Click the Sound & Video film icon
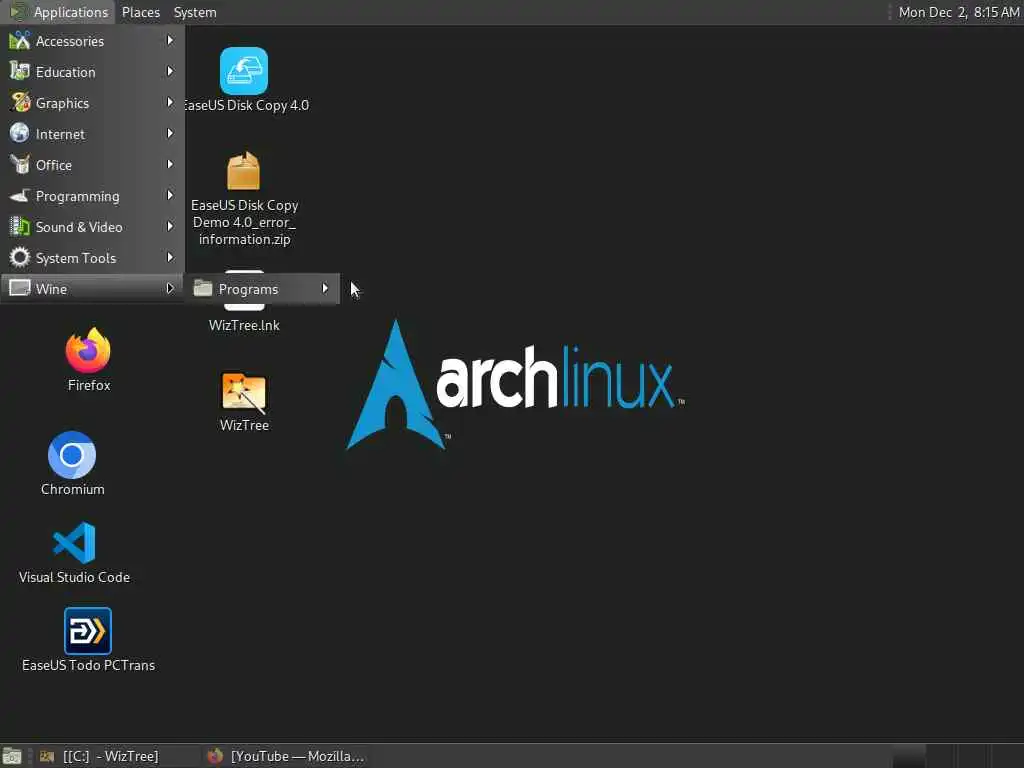This screenshot has width=1024, height=768. coord(20,227)
